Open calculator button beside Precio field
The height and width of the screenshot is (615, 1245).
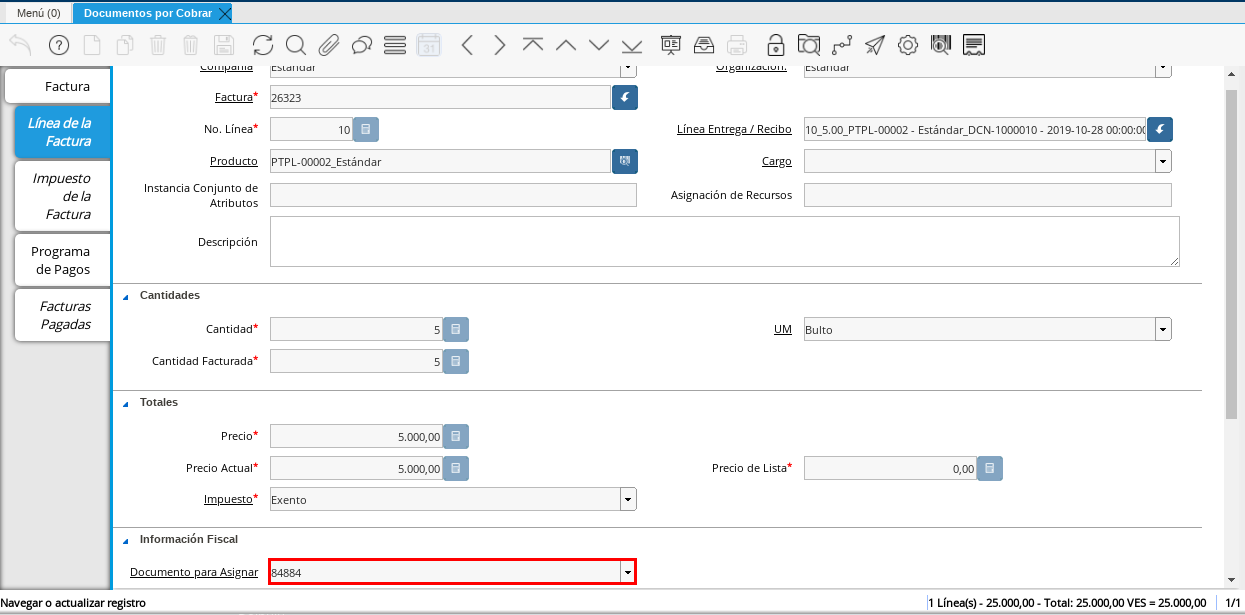click(455, 436)
